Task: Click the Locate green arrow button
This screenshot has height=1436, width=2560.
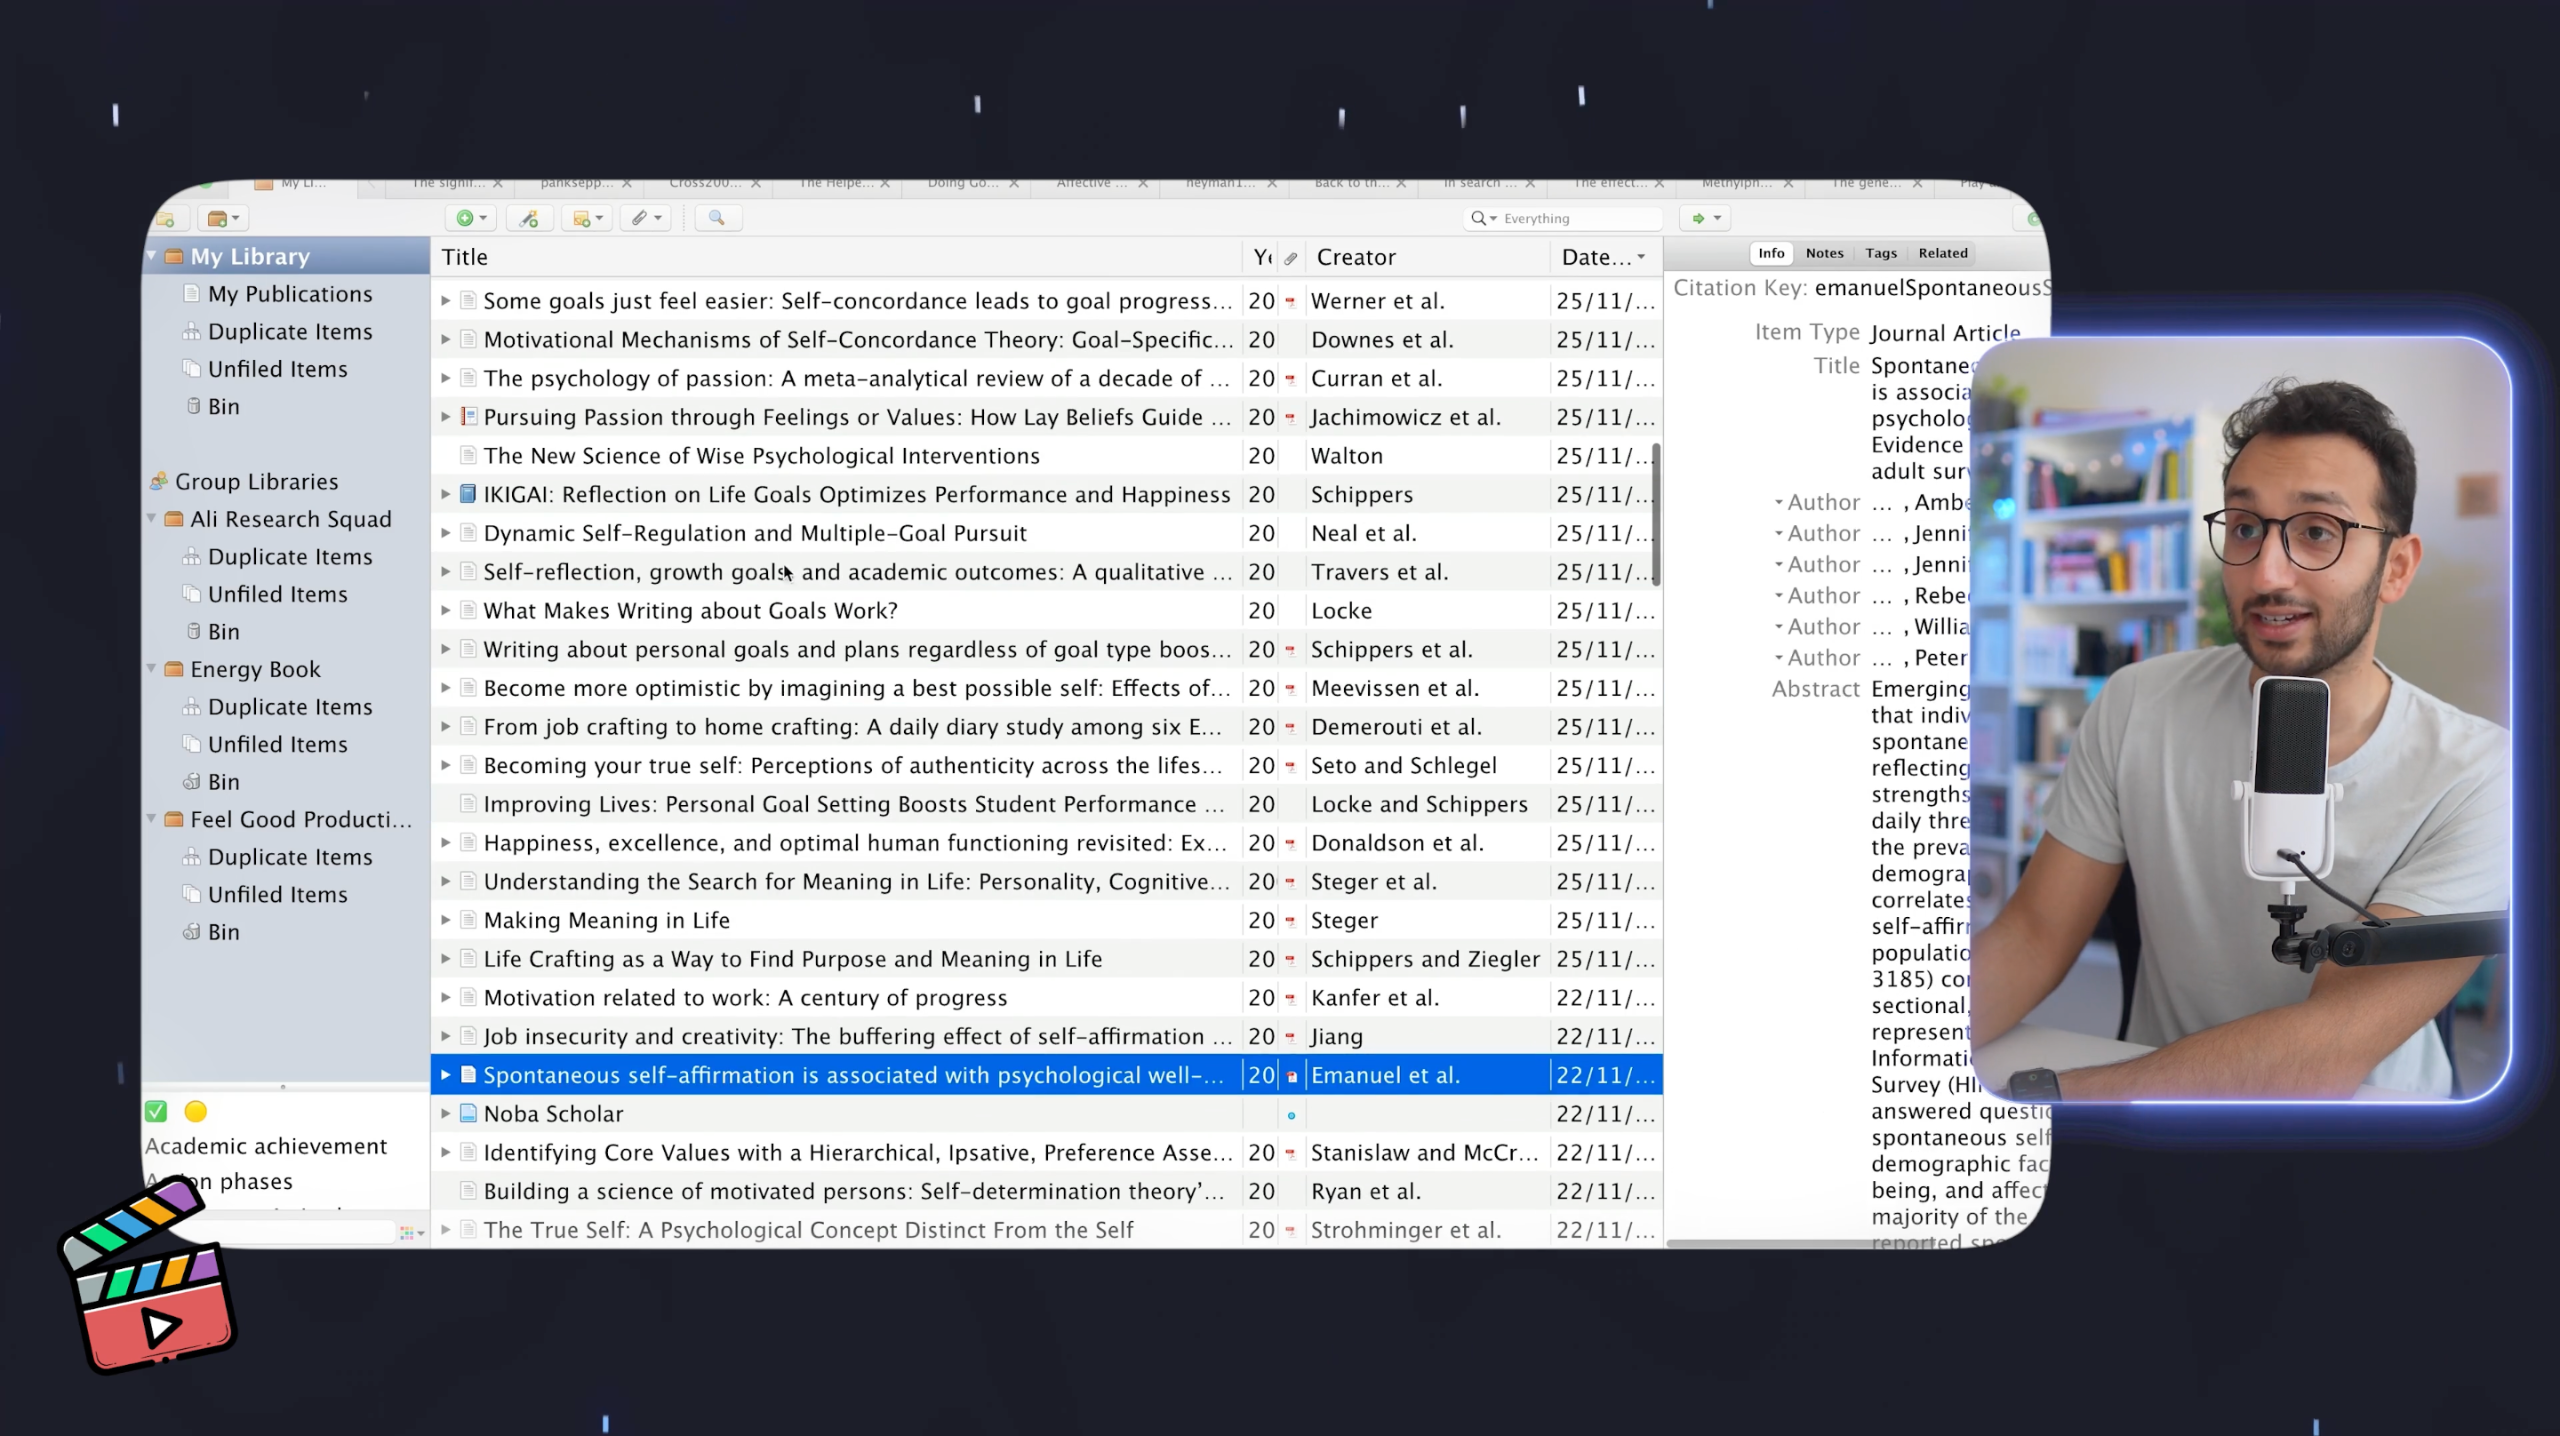Action: coord(1698,218)
